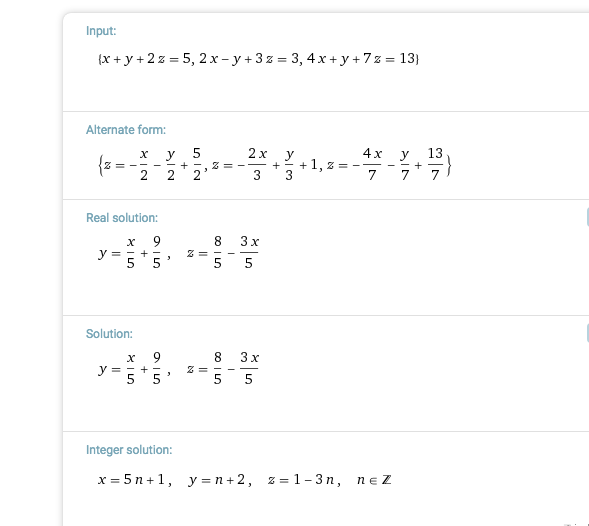589x526 pixels.
Task: Click the Alternate form heading
Action: point(126,130)
